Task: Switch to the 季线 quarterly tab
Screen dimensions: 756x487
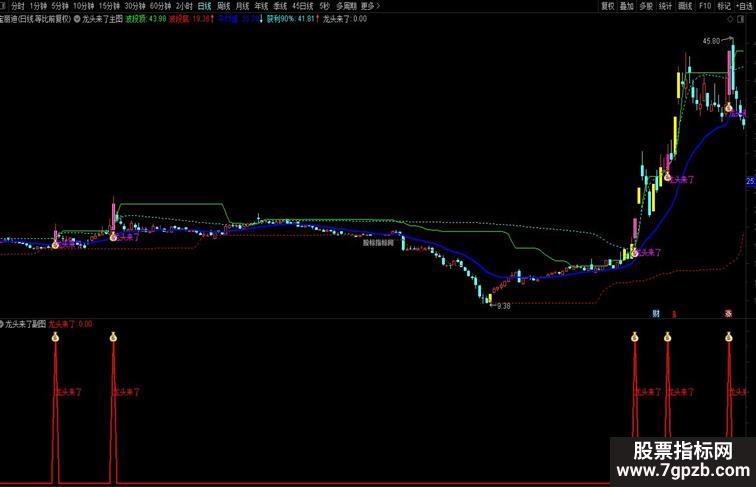Action: (x=280, y=6)
